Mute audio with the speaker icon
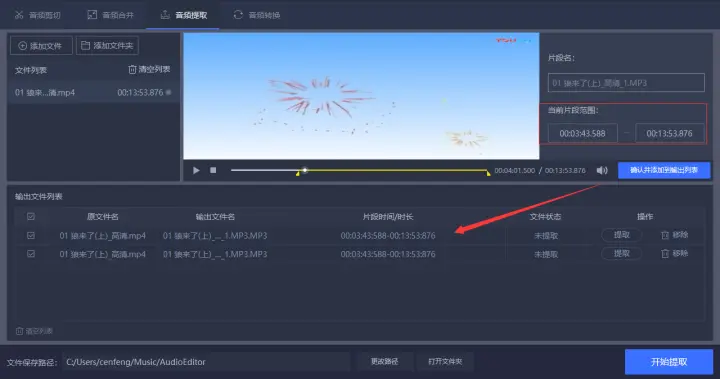Image resolution: width=720 pixels, height=379 pixels. [602, 170]
